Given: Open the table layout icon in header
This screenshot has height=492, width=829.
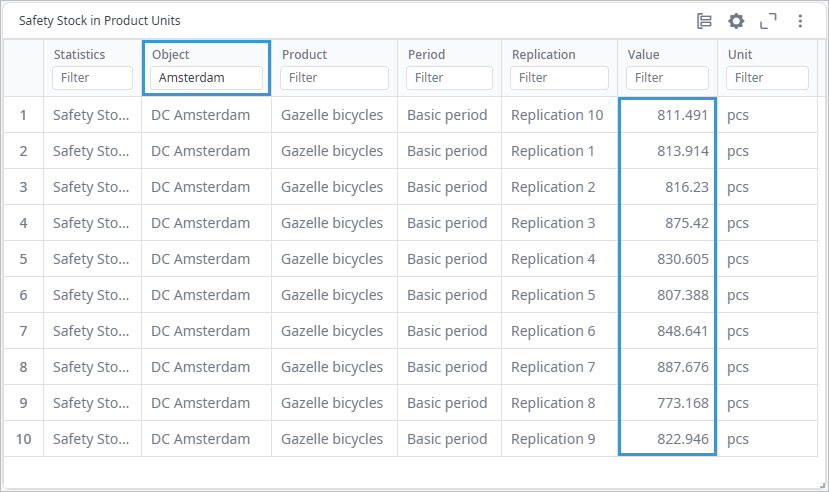Looking at the screenshot, I should [x=704, y=21].
